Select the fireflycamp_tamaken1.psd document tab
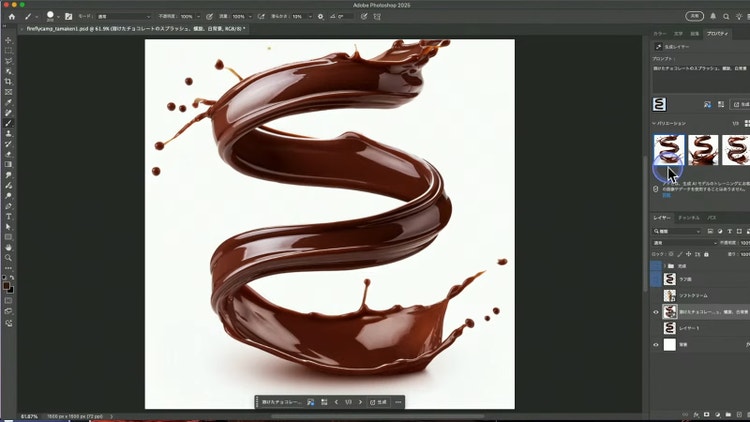This screenshot has height=422, width=750. 136,29
